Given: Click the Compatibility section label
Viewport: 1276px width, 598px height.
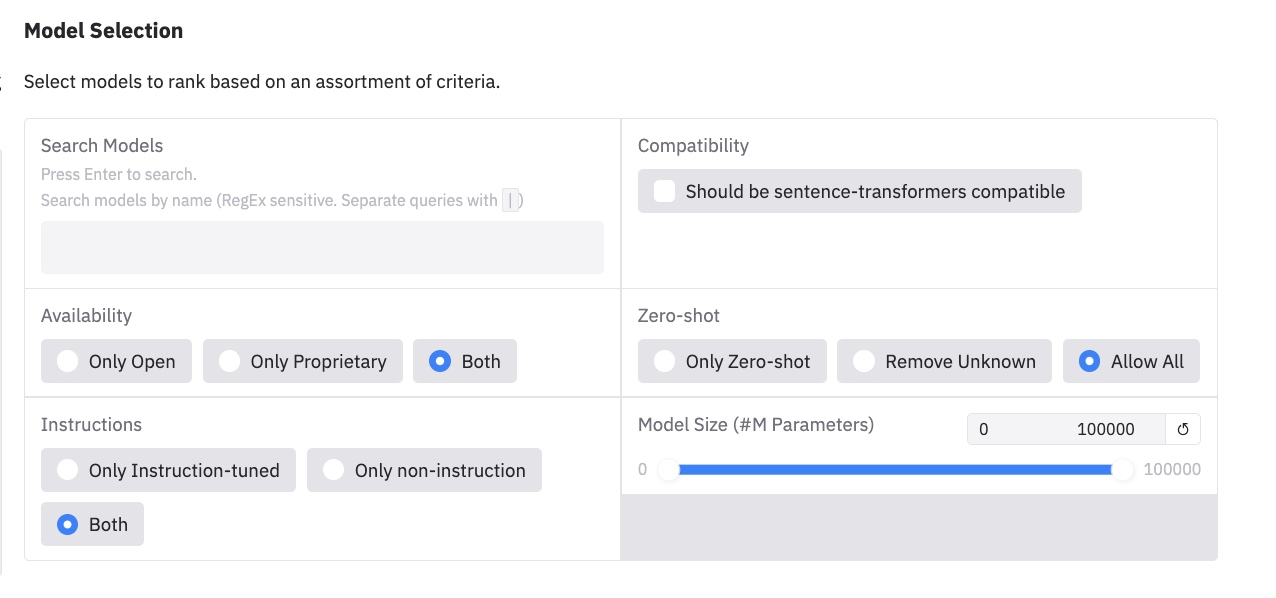Looking at the screenshot, I should tap(693, 146).
